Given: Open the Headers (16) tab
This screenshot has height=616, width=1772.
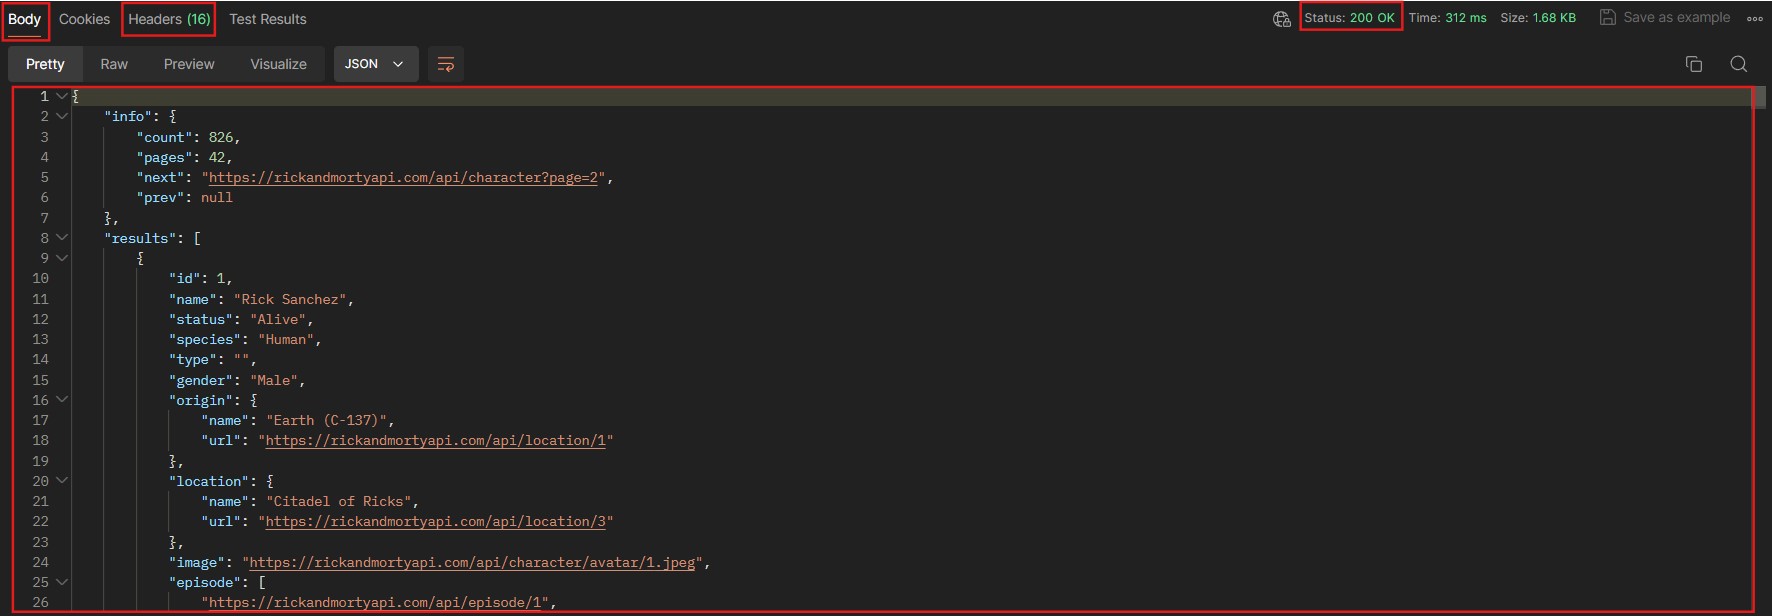Looking at the screenshot, I should click(169, 19).
